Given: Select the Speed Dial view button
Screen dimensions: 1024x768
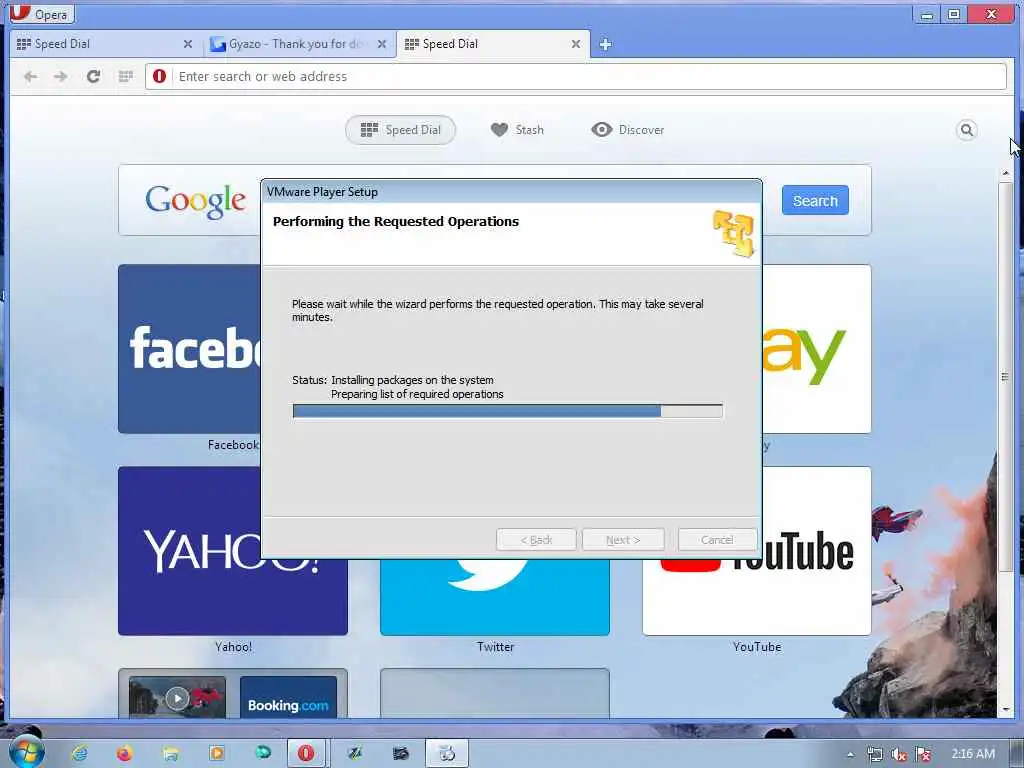Looking at the screenshot, I should pos(400,130).
